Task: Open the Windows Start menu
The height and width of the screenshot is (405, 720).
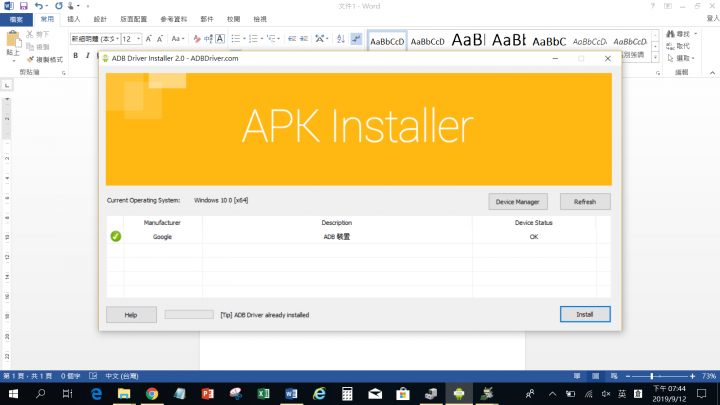Action: tap(13, 394)
